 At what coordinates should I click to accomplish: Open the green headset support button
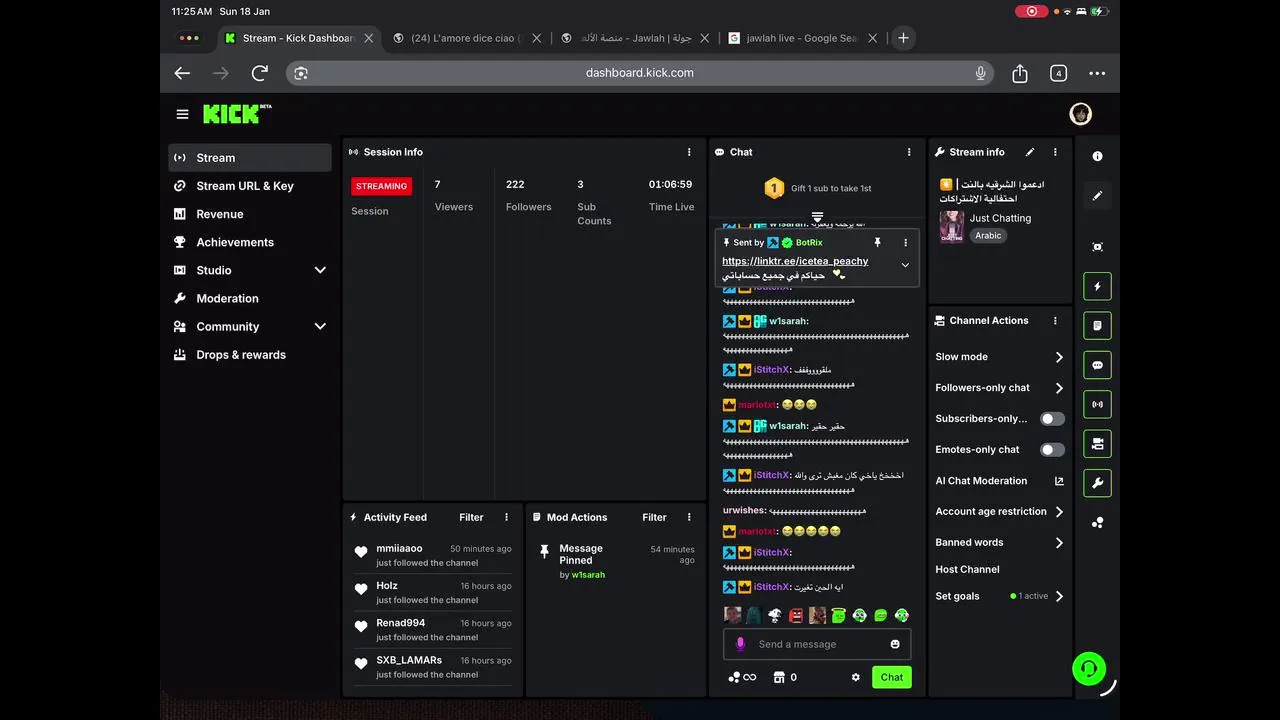[x=1089, y=668]
